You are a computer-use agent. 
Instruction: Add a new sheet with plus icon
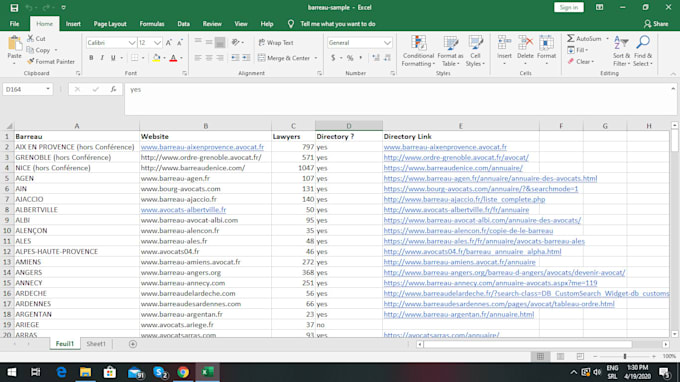coord(133,344)
